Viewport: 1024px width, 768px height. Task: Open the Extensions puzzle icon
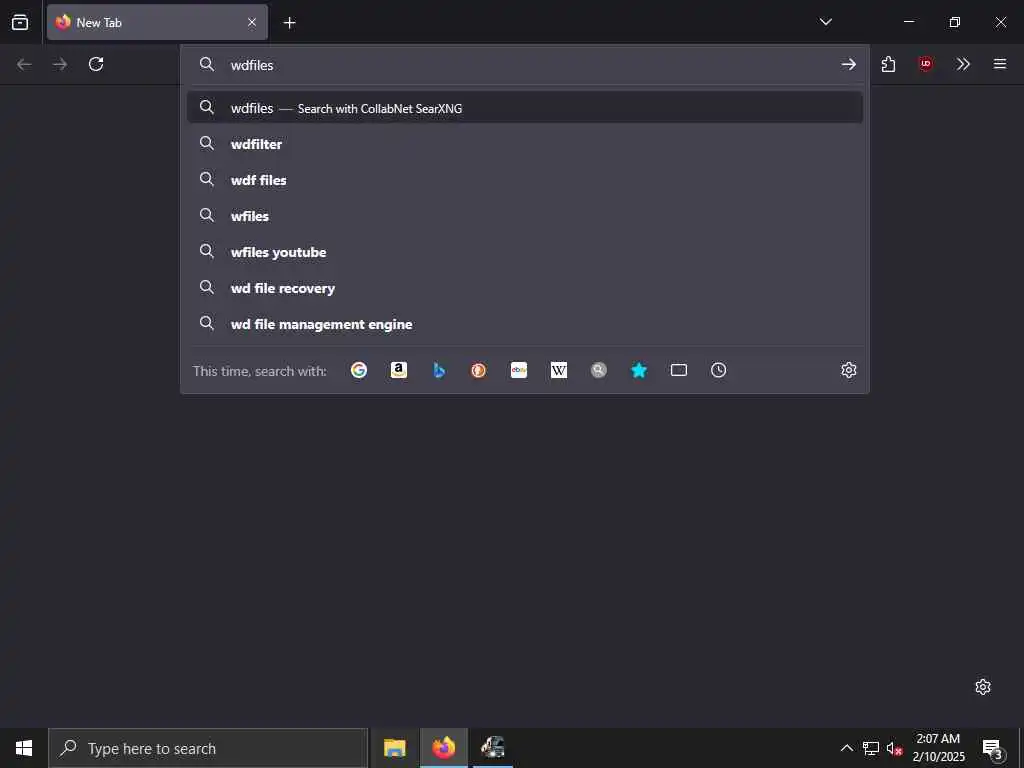tap(888, 64)
